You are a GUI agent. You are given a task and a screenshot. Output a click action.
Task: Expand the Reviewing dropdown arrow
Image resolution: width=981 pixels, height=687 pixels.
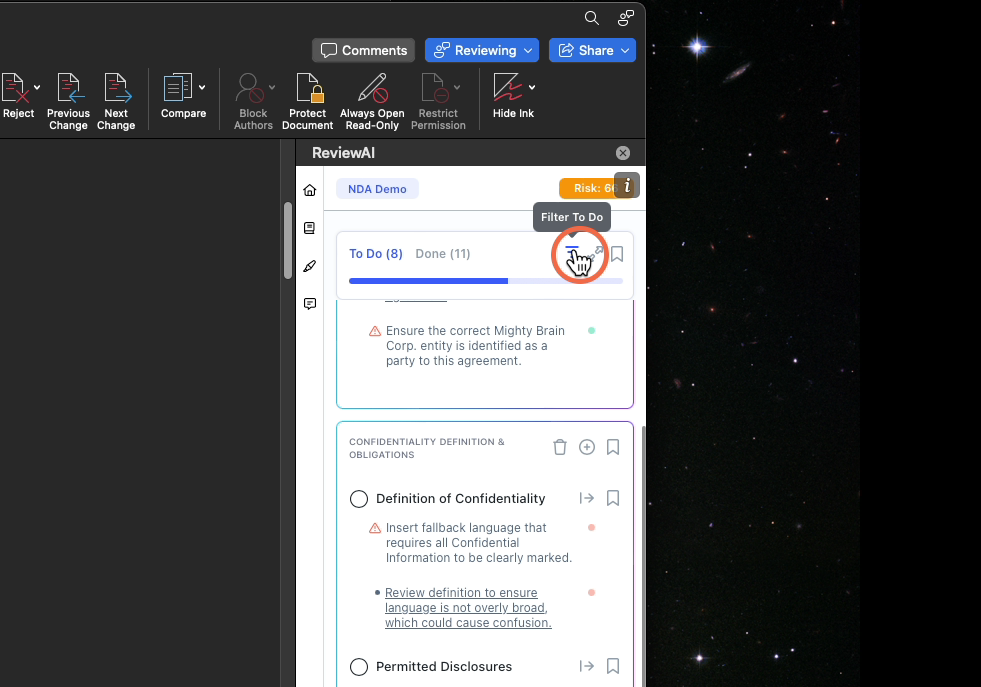tap(529, 51)
